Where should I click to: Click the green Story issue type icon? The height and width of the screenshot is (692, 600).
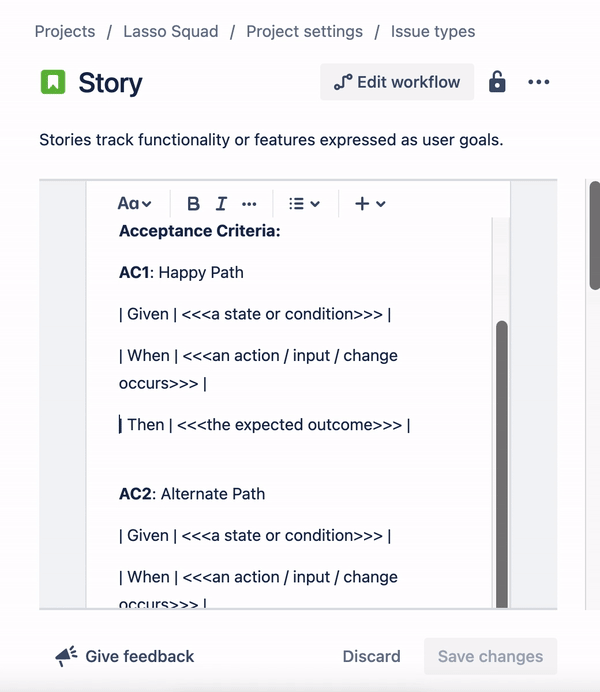click(53, 82)
